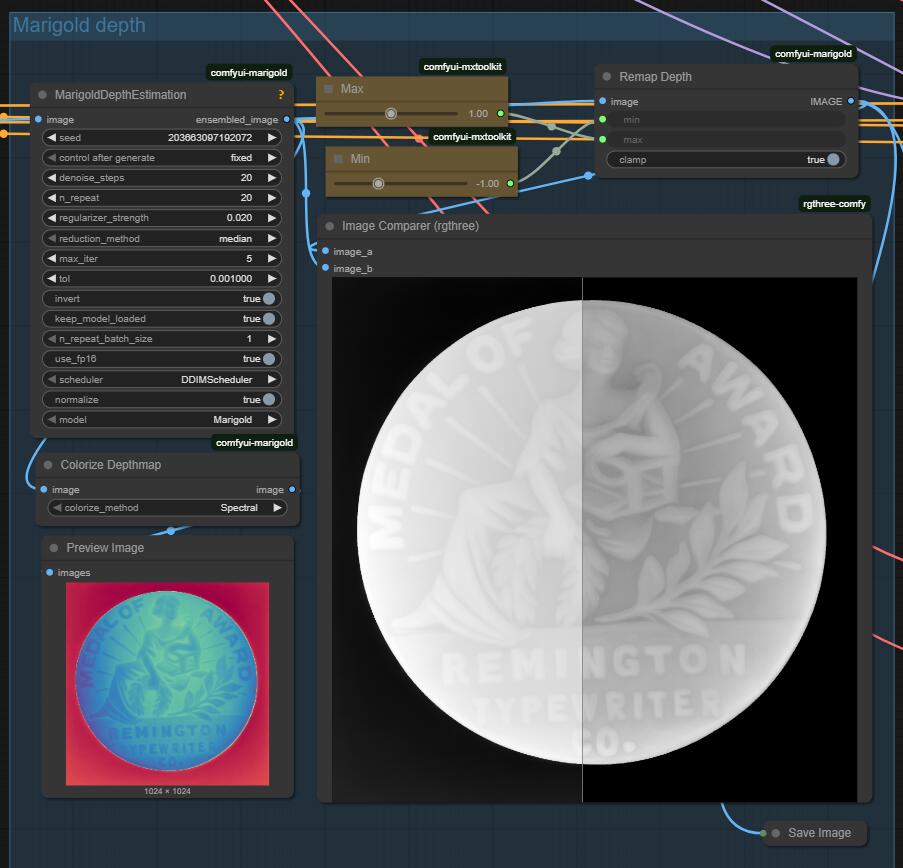
Task: Toggle the keep_model_loaded switch
Action: 268,319
